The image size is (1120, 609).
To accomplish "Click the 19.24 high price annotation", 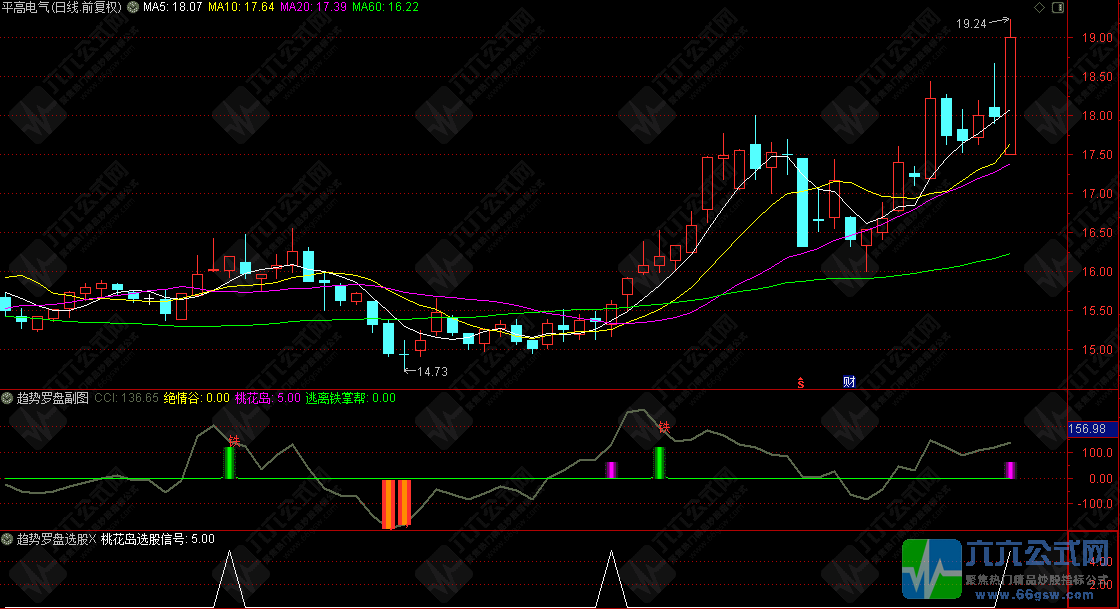I will pyautogui.click(x=971, y=24).
